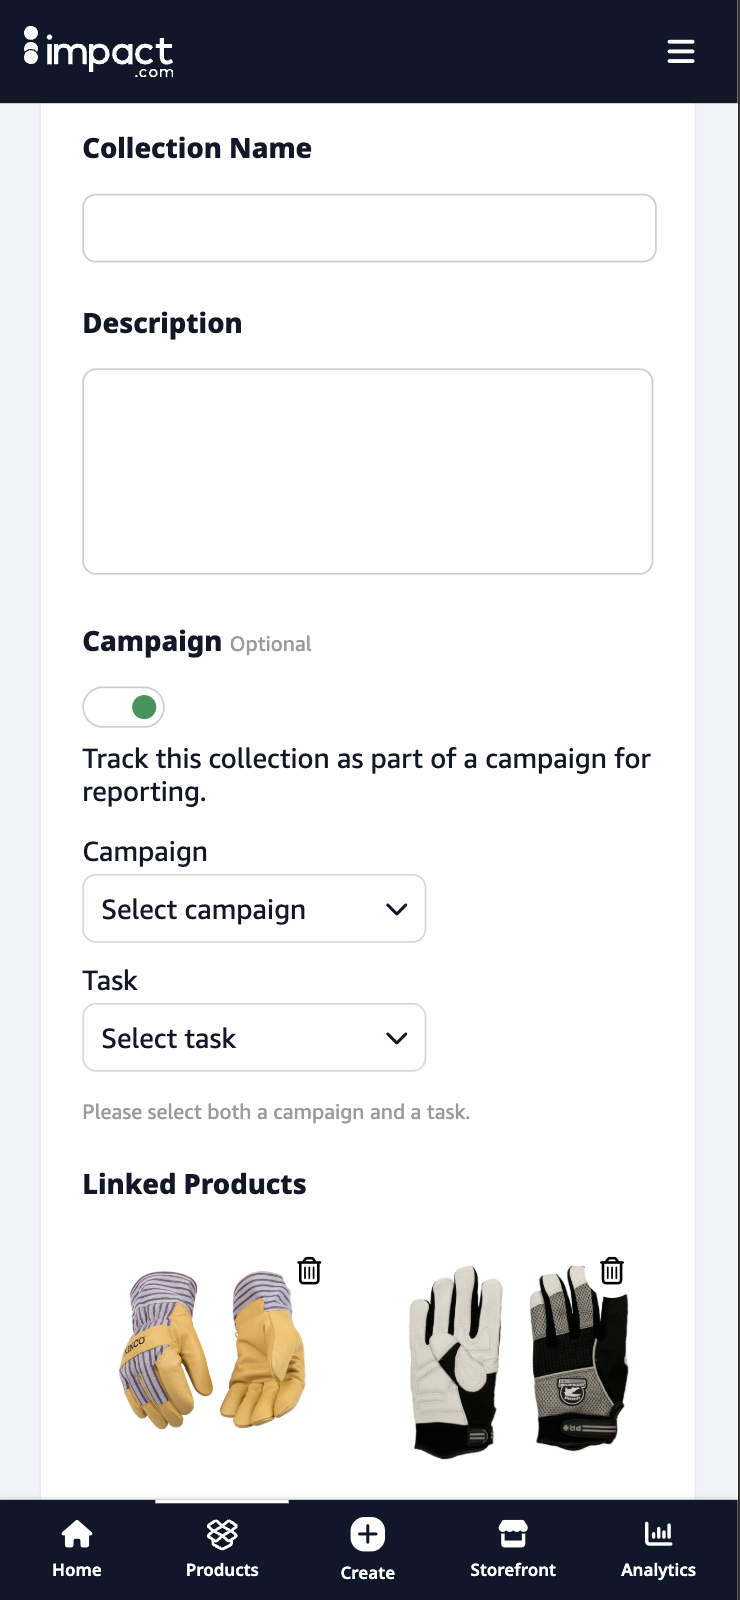The height and width of the screenshot is (1600, 740).
Task: Switch to the Analytics tab label
Action: [658, 1570]
